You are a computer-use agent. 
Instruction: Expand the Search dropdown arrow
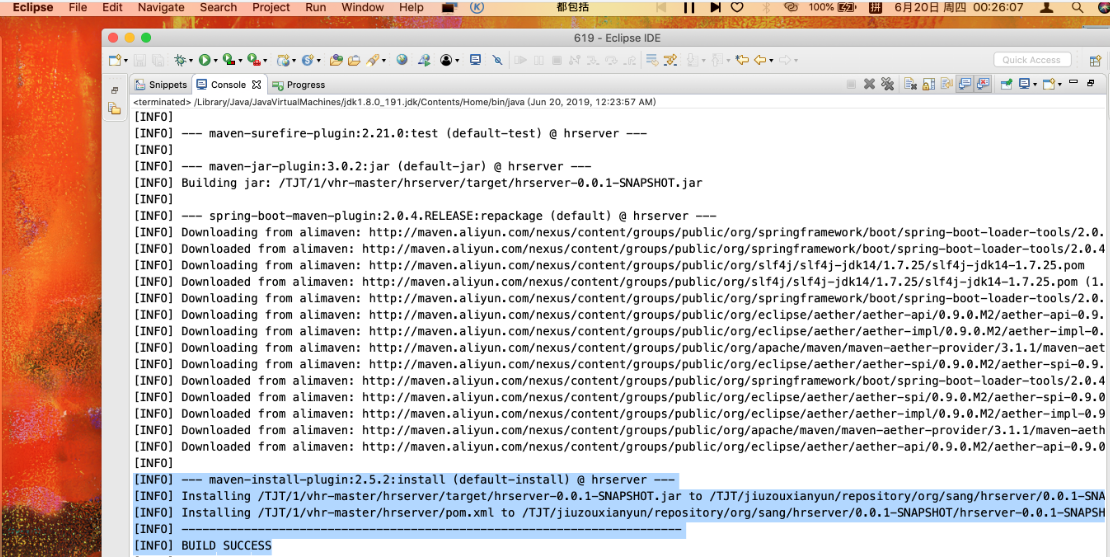coord(384,61)
